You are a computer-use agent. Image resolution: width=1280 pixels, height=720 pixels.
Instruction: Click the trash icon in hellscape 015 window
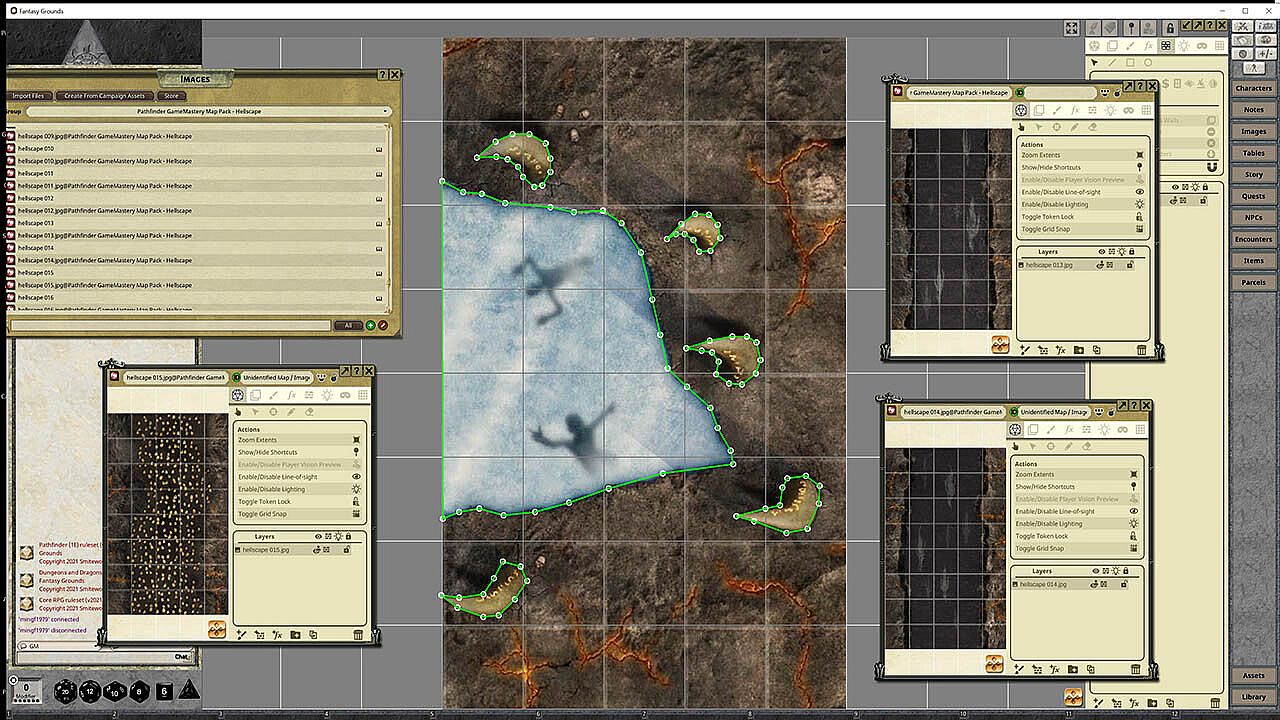(358, 635)
